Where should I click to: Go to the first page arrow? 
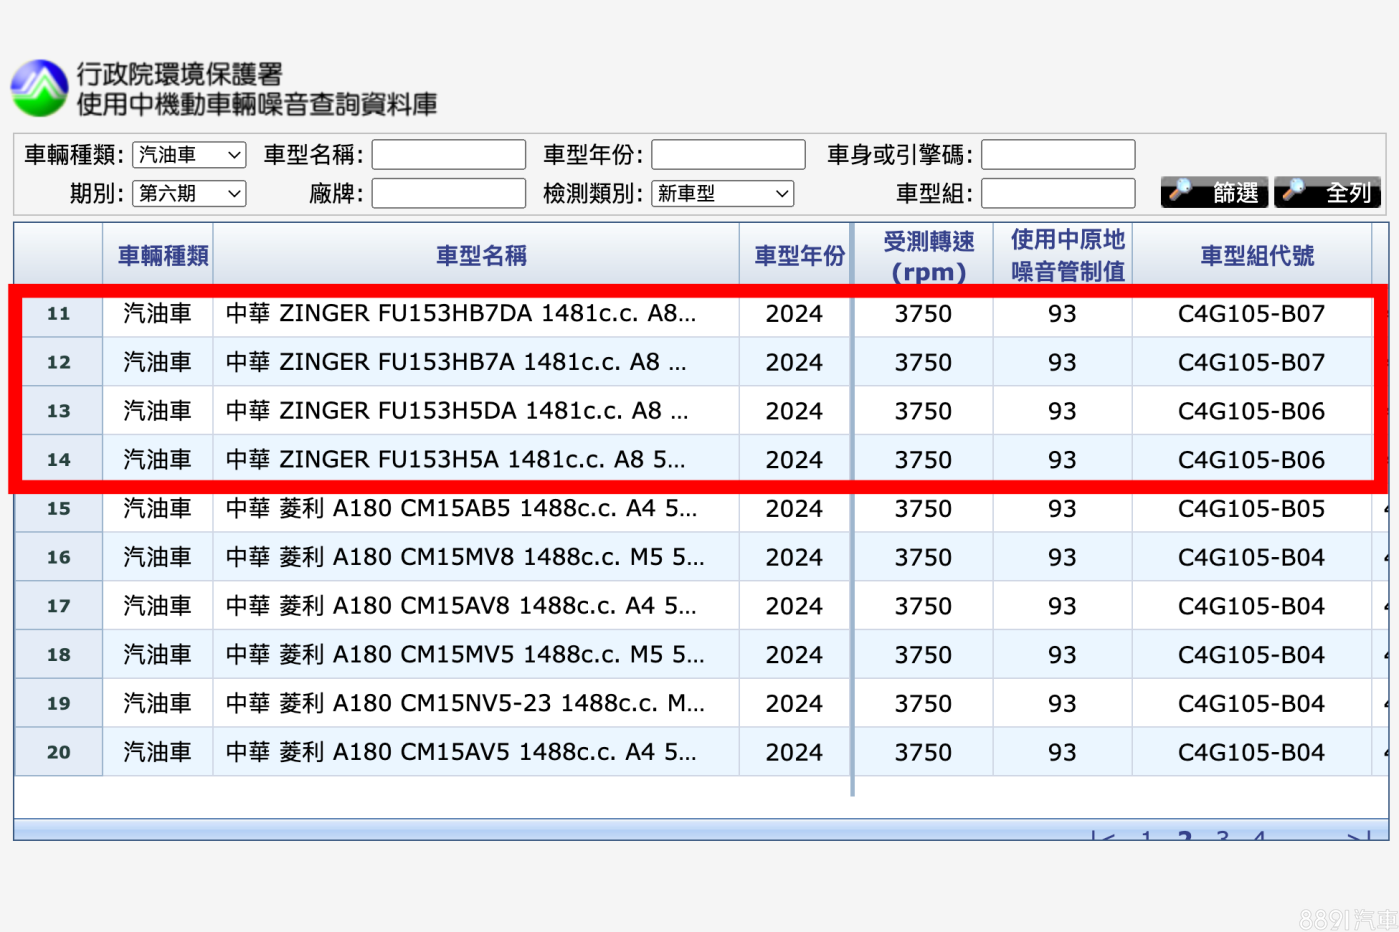1103,836
